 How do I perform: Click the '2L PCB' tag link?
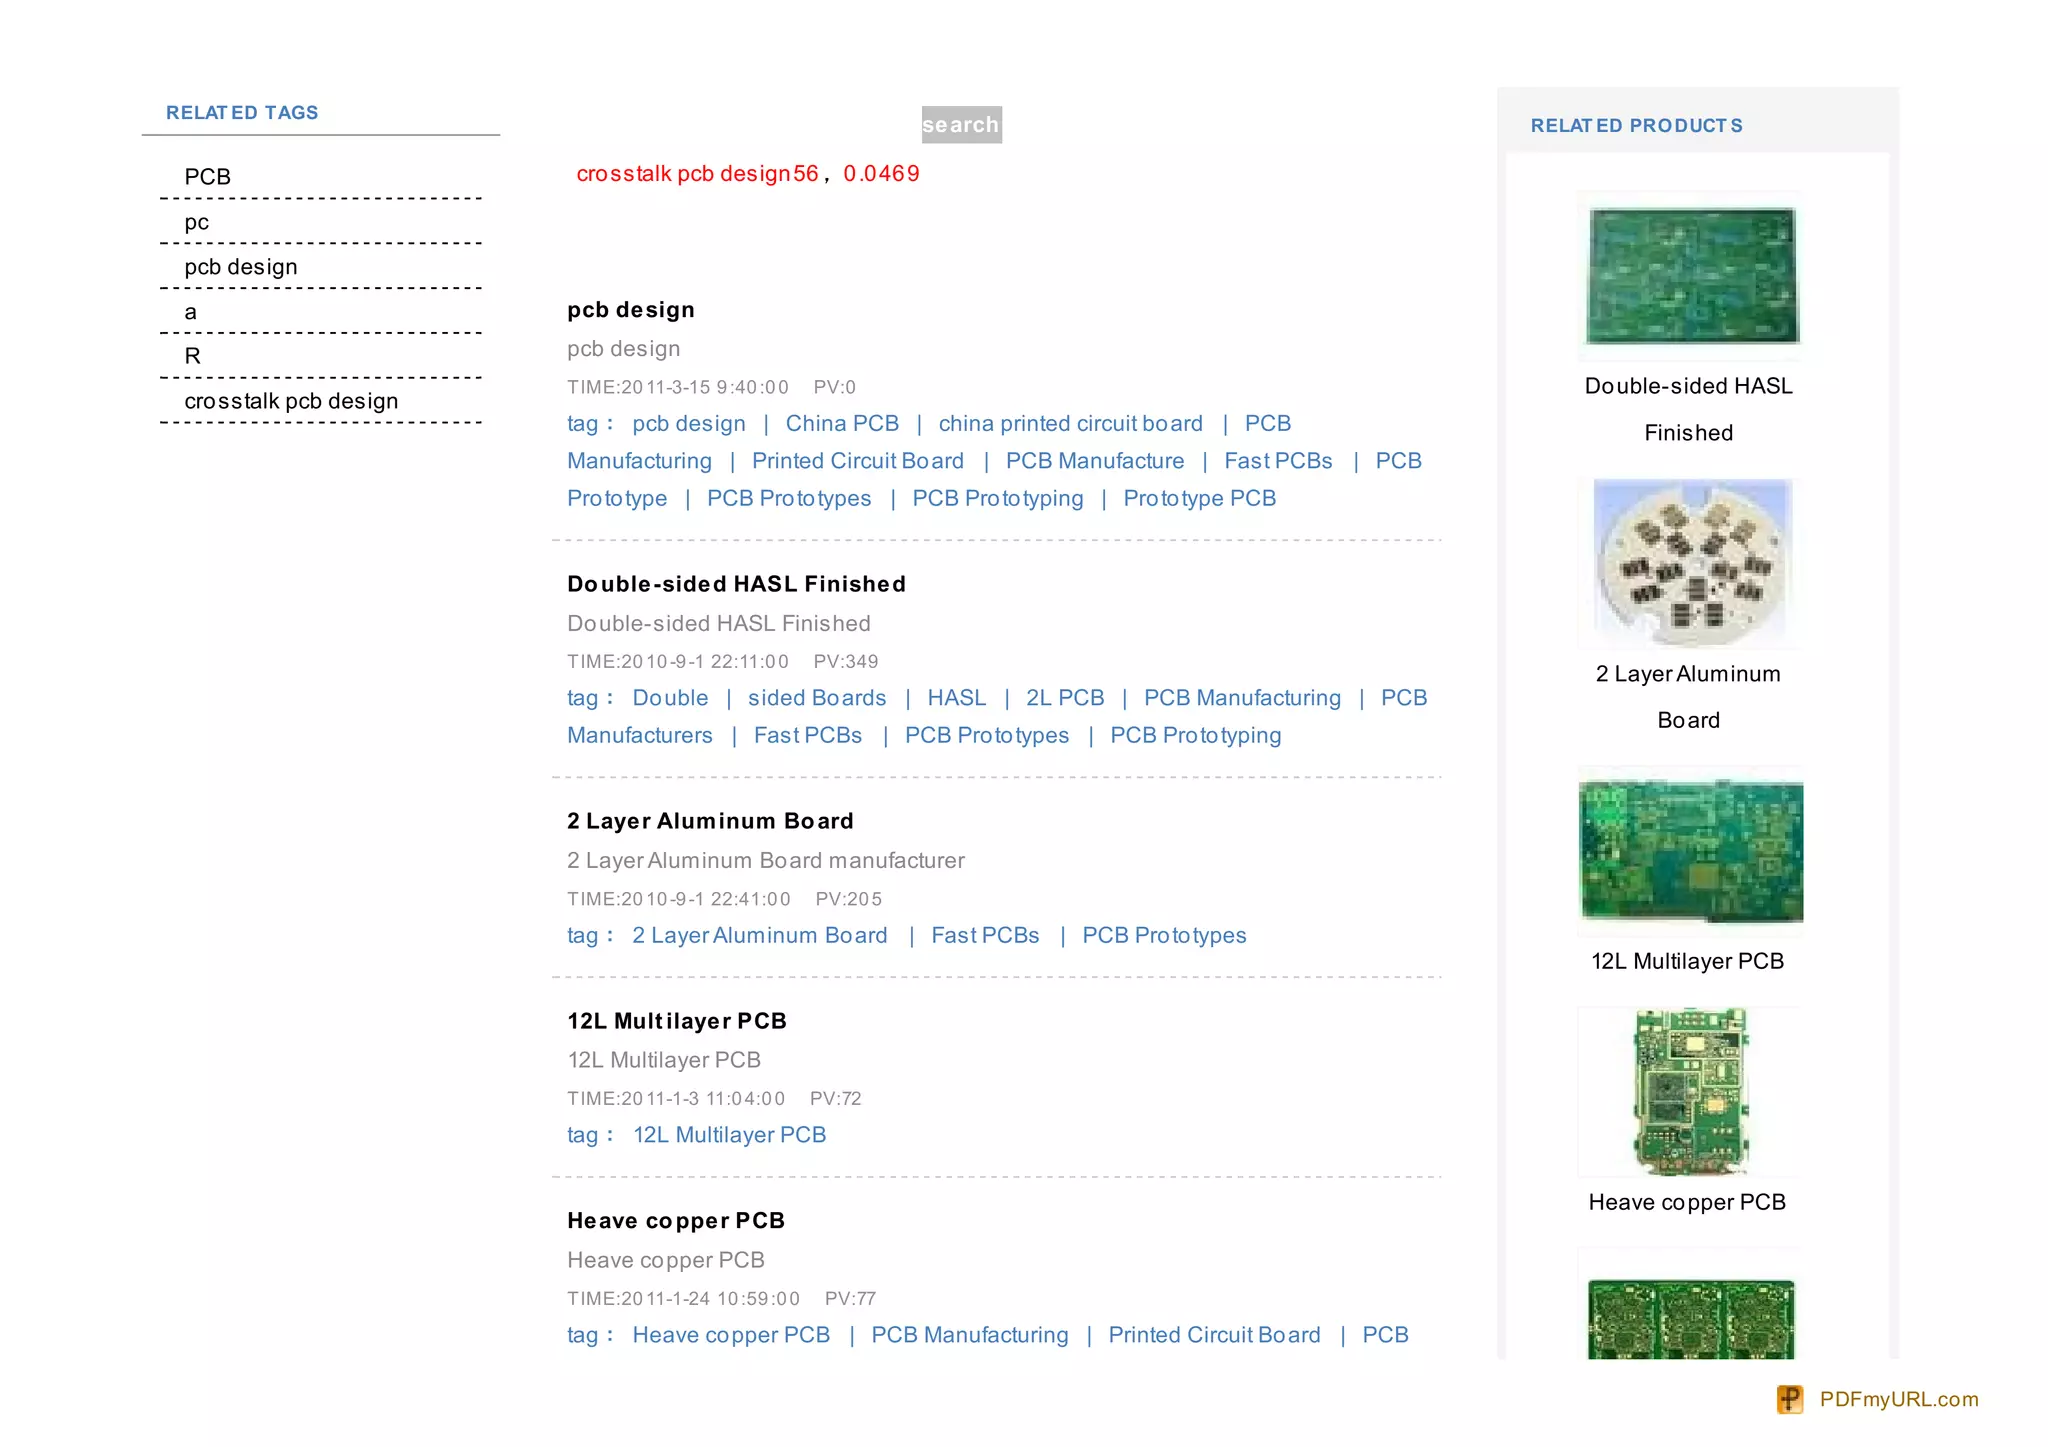[1065, 698]
